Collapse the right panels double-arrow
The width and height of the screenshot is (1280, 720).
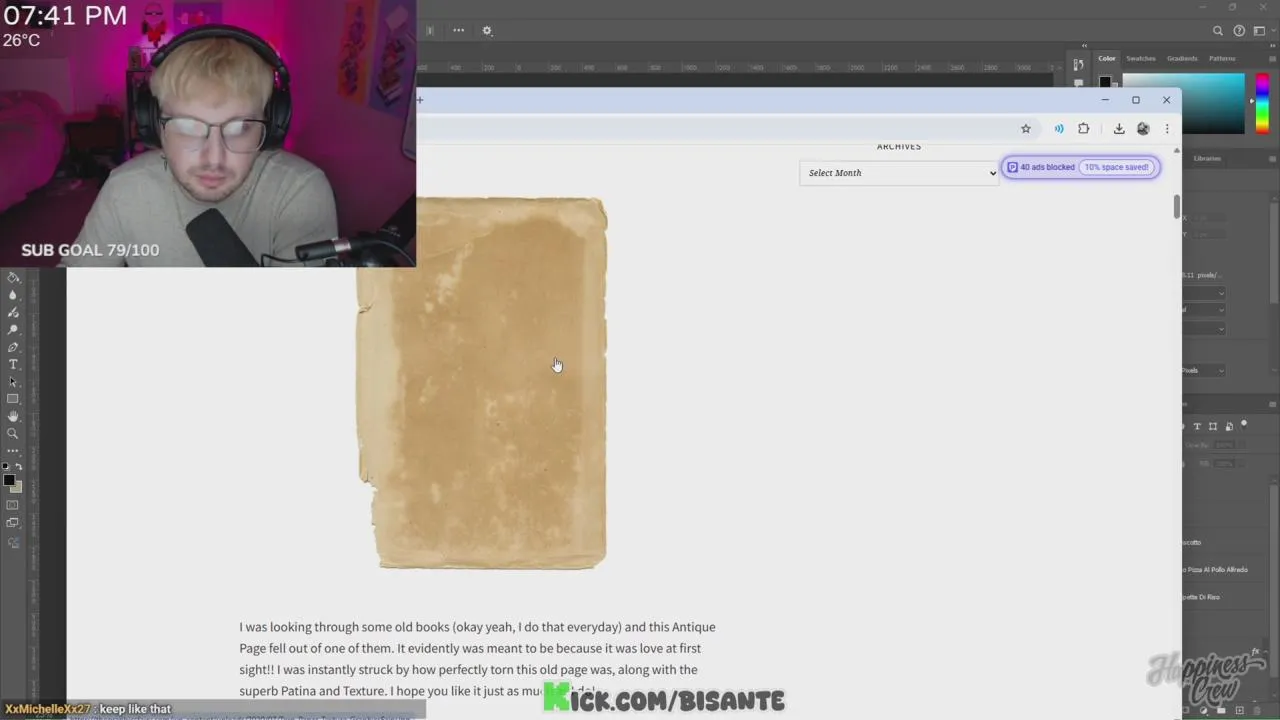(x=1271, y=45)
